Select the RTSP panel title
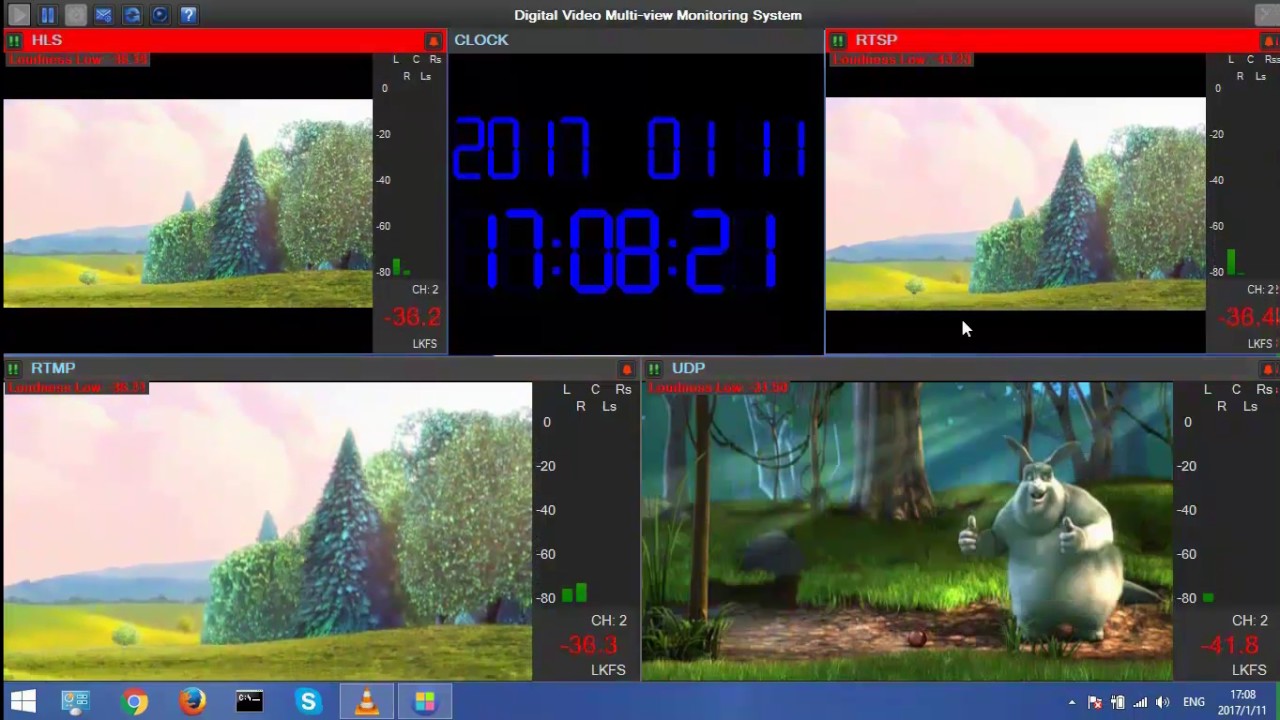The image size is (1280, 720). [876, 40]
